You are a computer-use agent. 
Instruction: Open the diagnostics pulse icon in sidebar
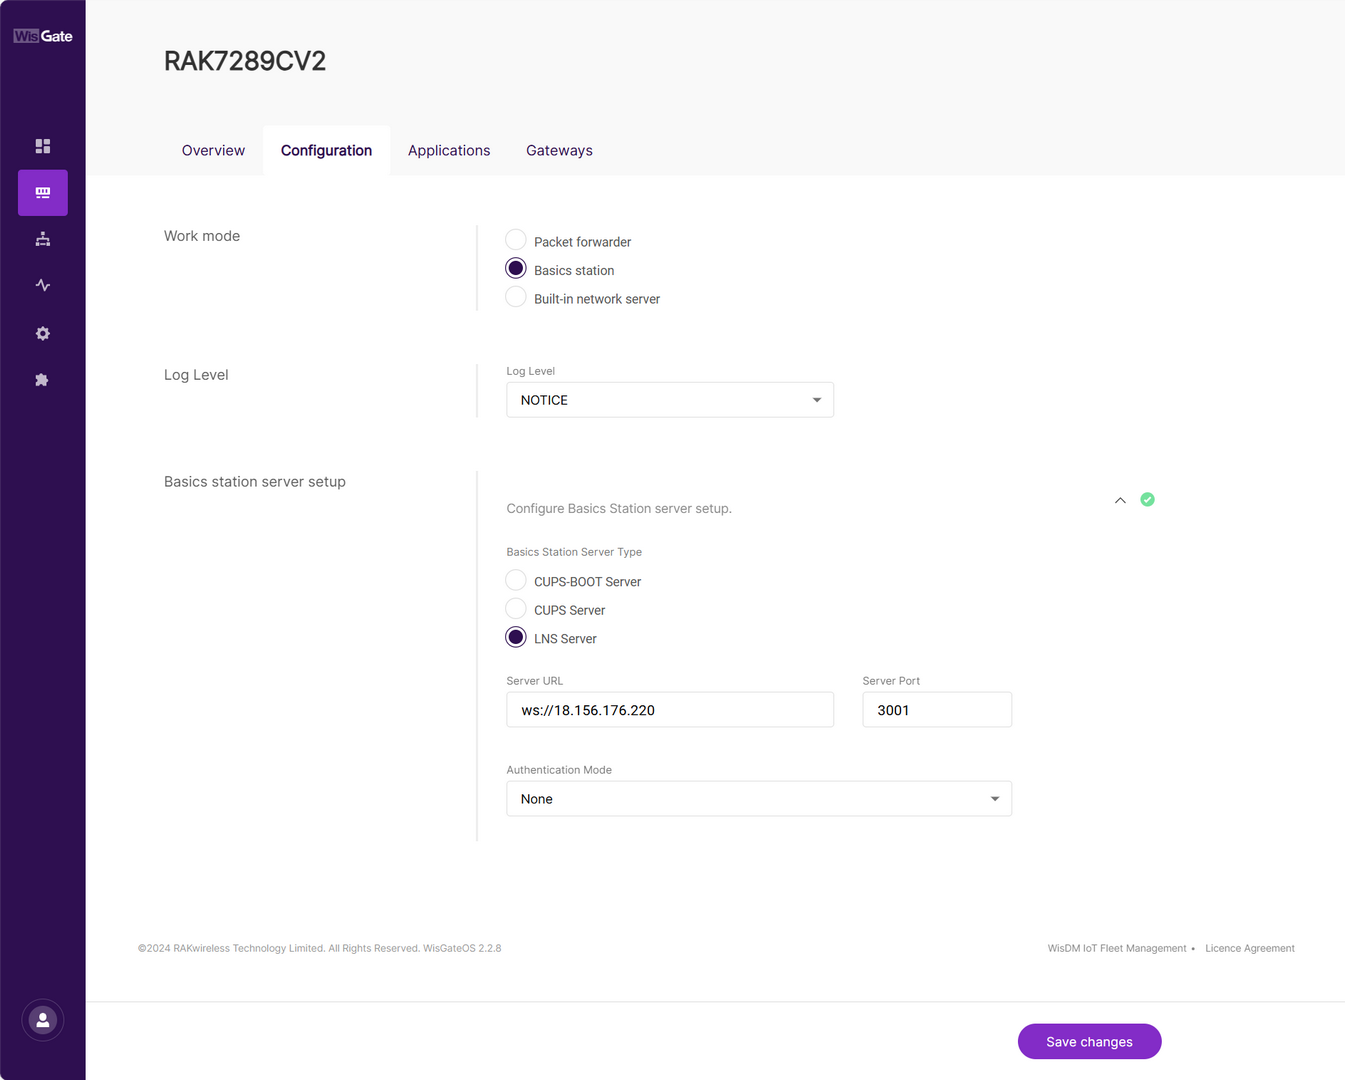[43, 285]
